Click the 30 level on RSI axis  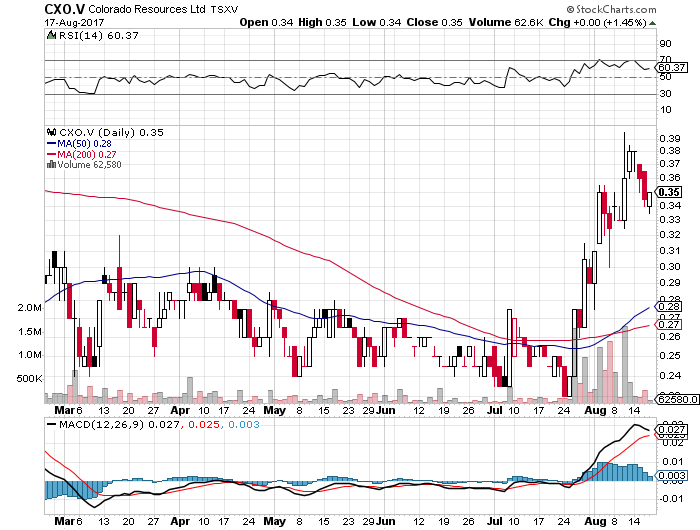coord(665,94)
